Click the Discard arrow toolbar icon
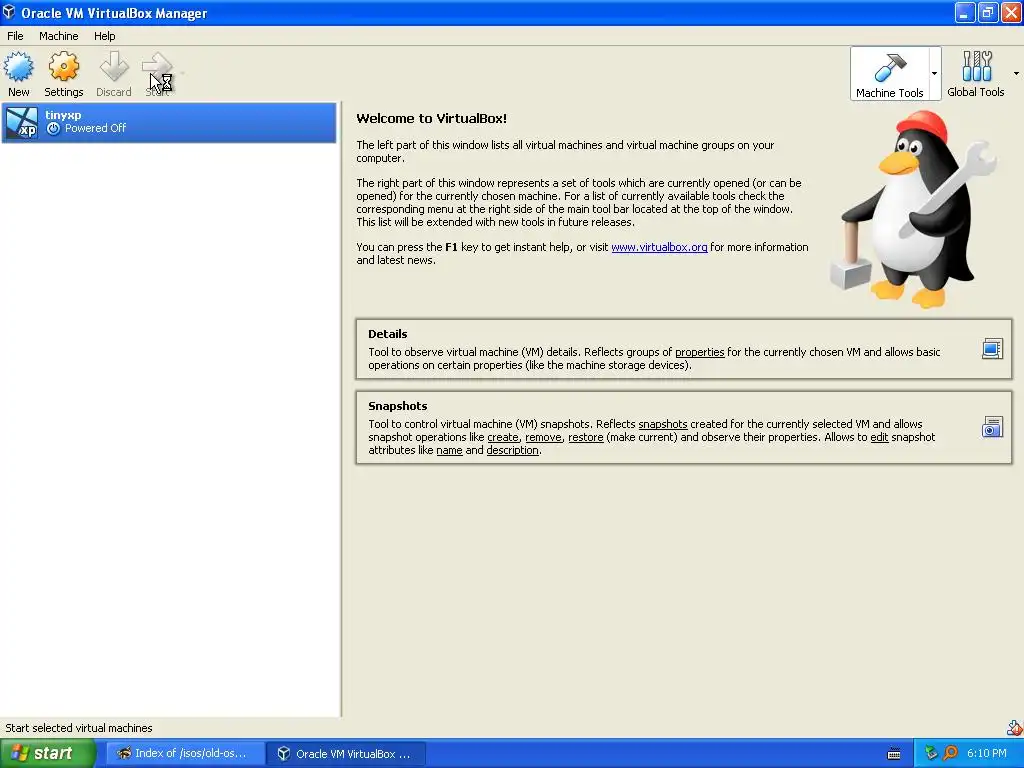 (x=114, y=67)
